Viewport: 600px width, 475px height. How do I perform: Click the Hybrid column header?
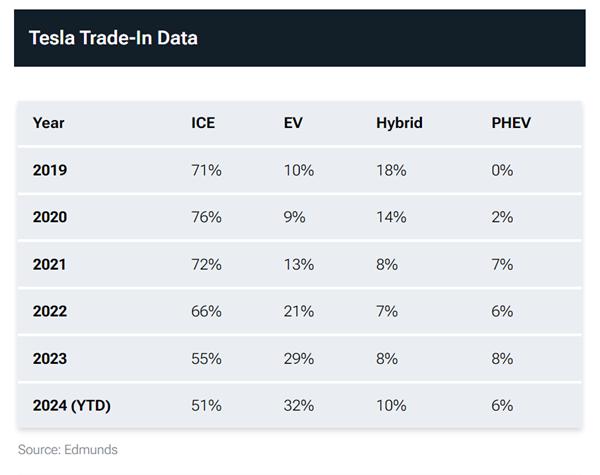point(399,123)
